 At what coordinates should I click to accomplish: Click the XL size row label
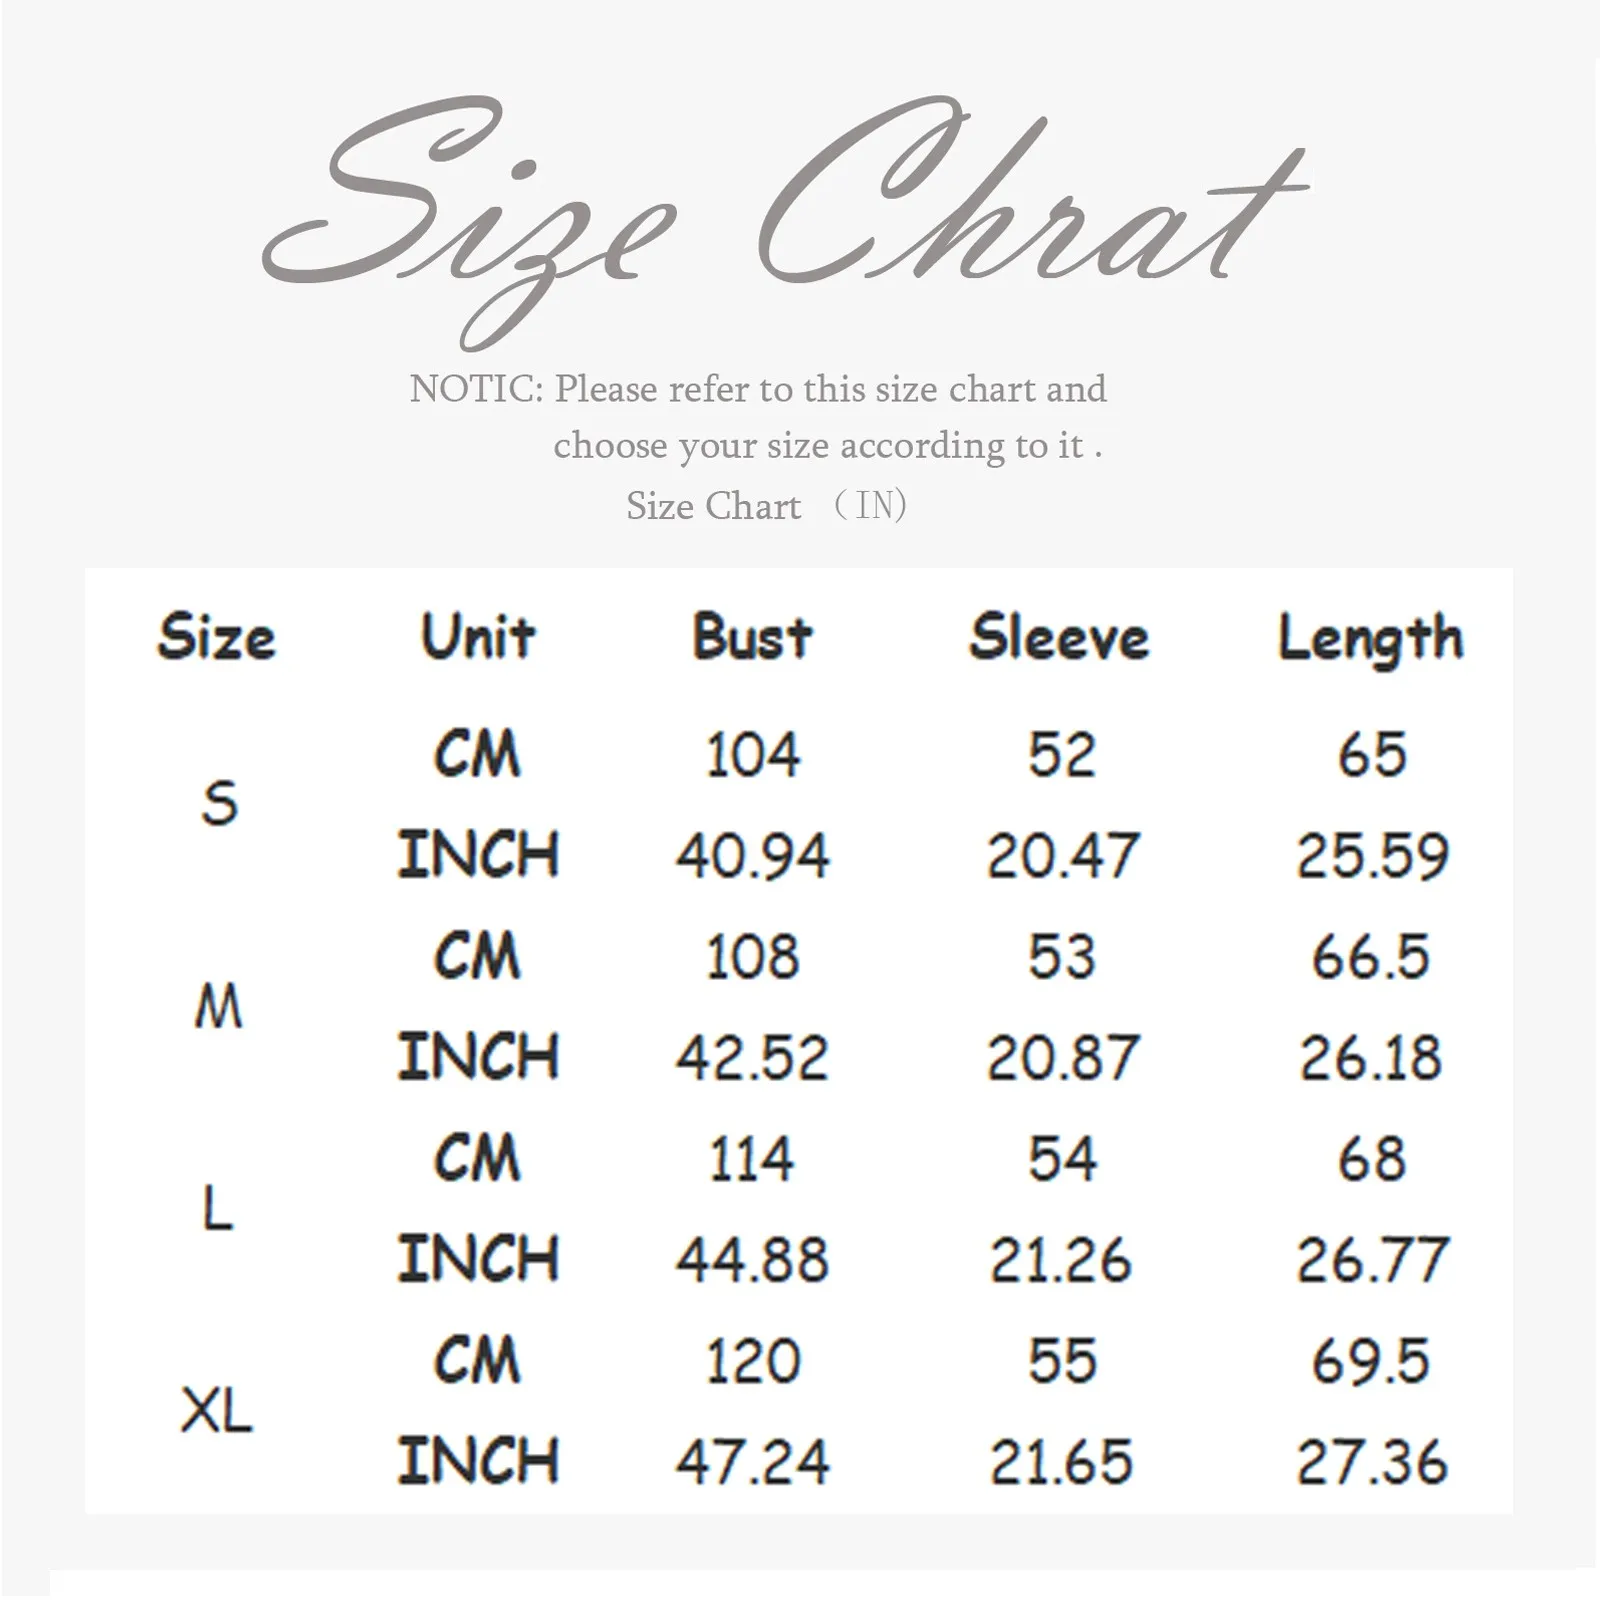point(217,1411)
